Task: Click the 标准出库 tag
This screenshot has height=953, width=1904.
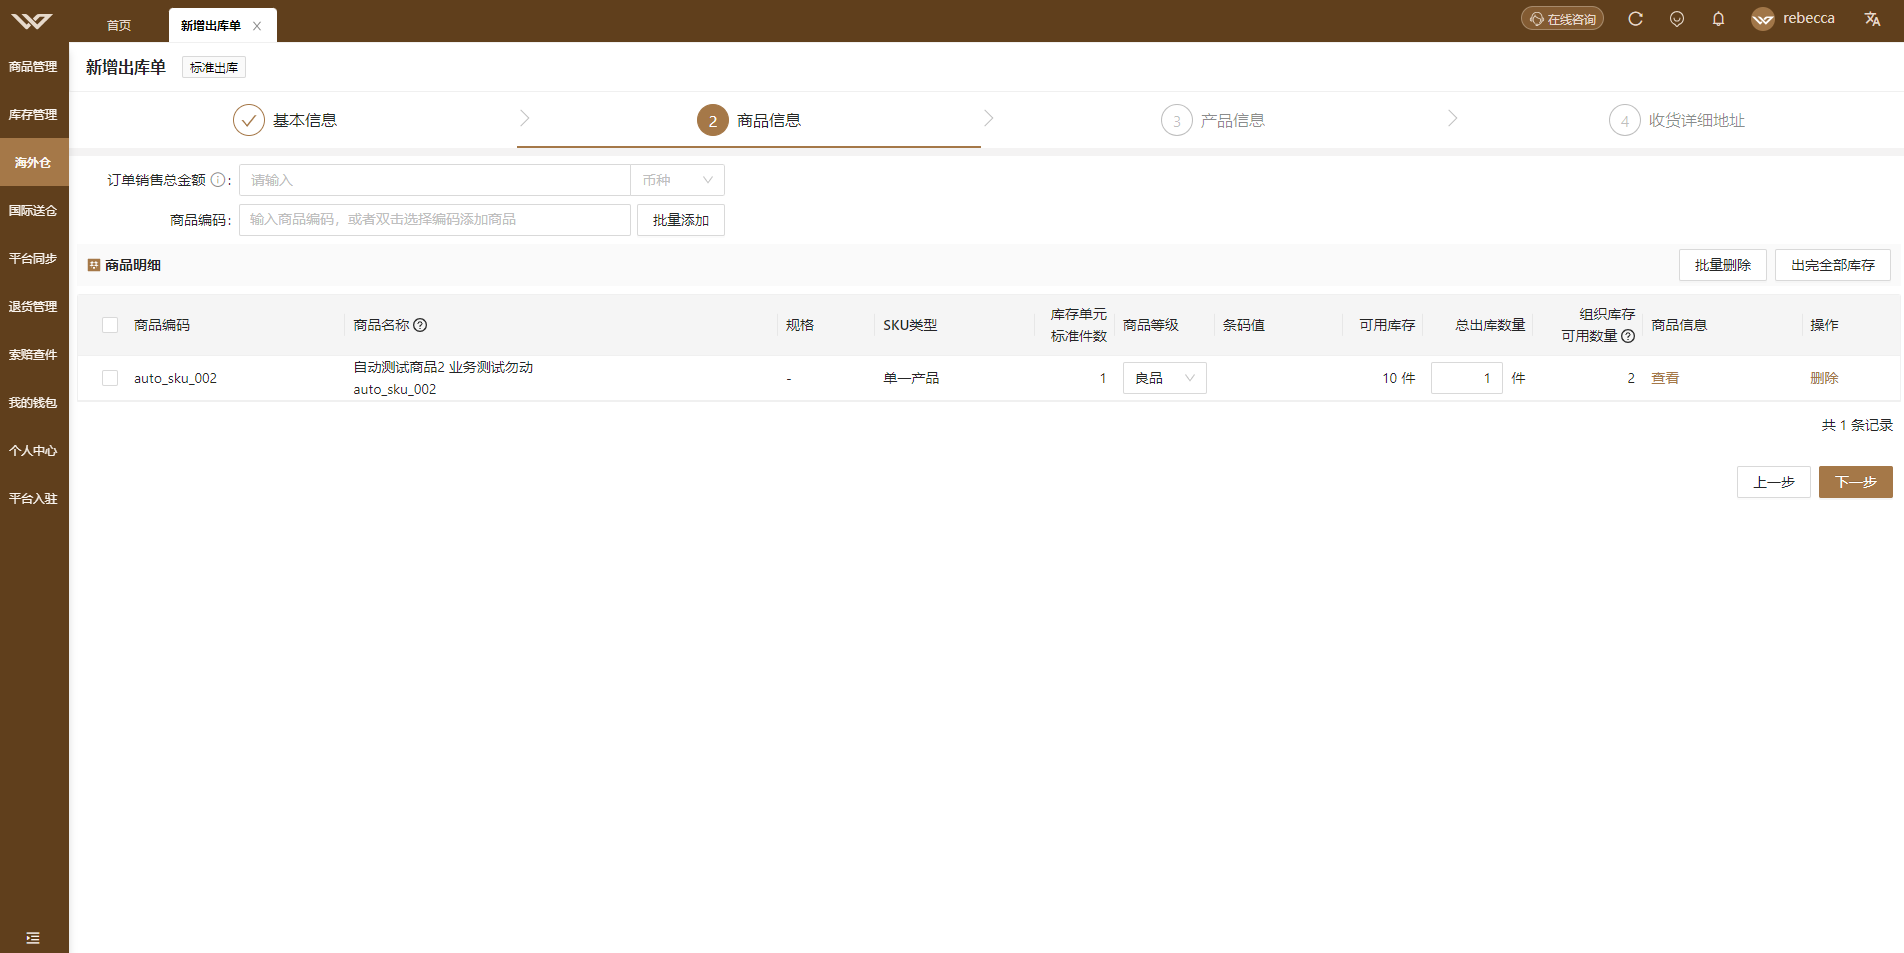Action: (x=214, y=67)
